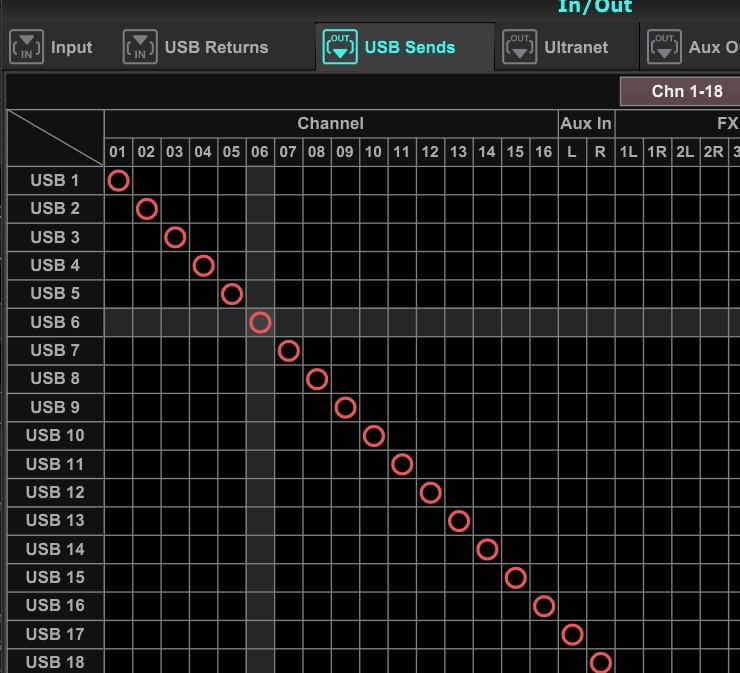Toggle USB 13 routing at channel 13

[459, 521]
